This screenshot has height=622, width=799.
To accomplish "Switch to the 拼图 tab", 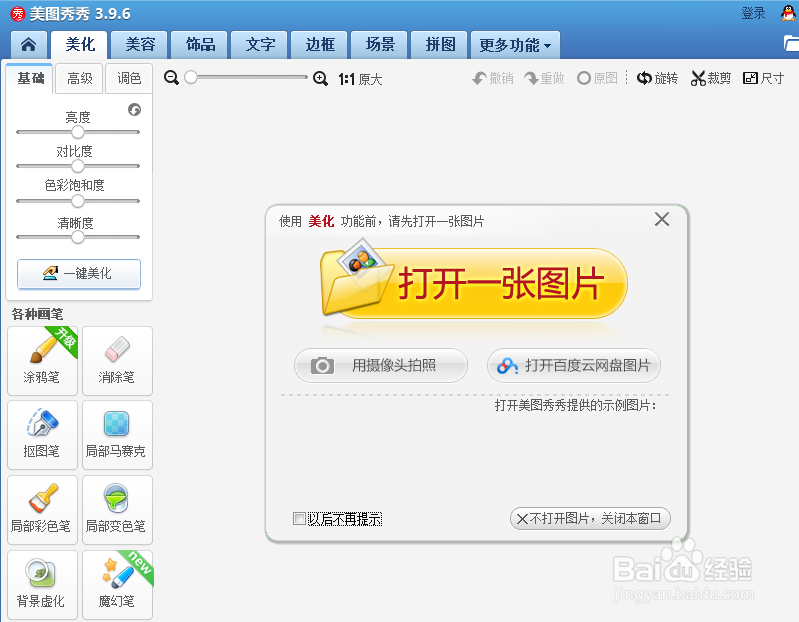I will point(440,45).
